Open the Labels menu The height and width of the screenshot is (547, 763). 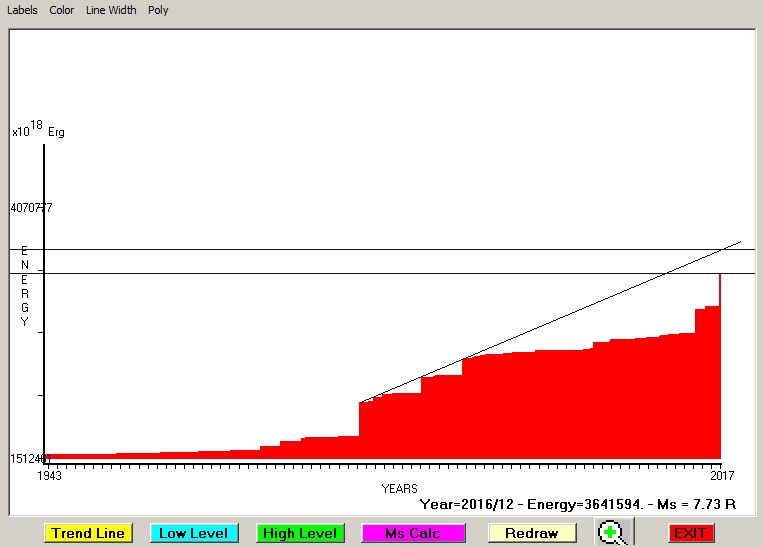pyautogui.click(x=22, y=10)
